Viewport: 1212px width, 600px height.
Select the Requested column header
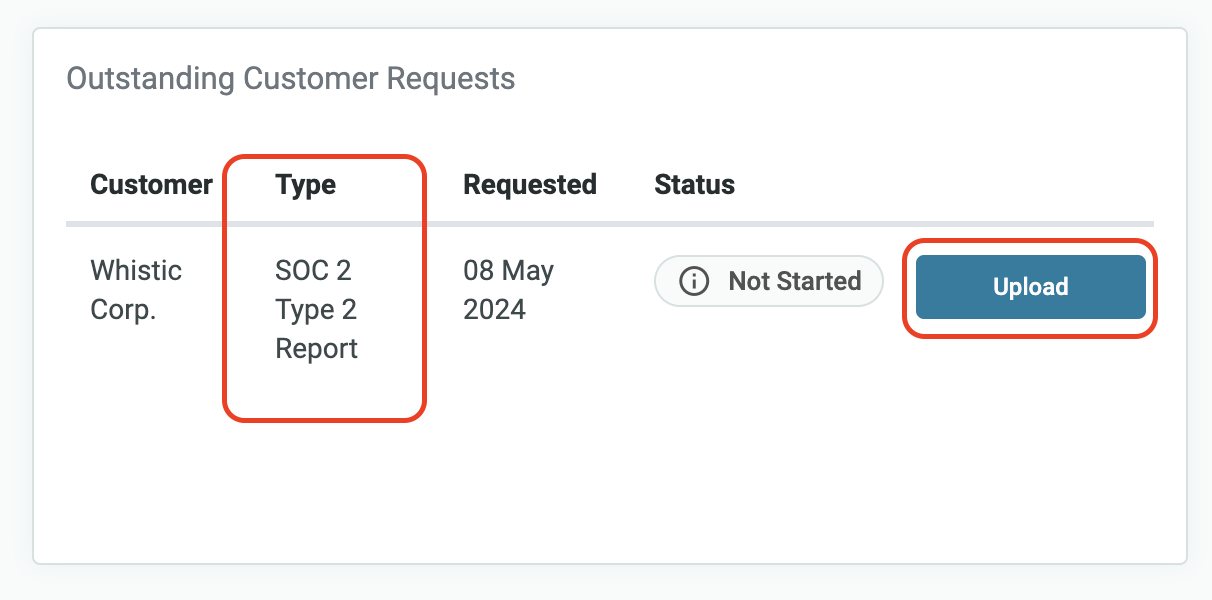pyautogui.click(x=530, y=185)
